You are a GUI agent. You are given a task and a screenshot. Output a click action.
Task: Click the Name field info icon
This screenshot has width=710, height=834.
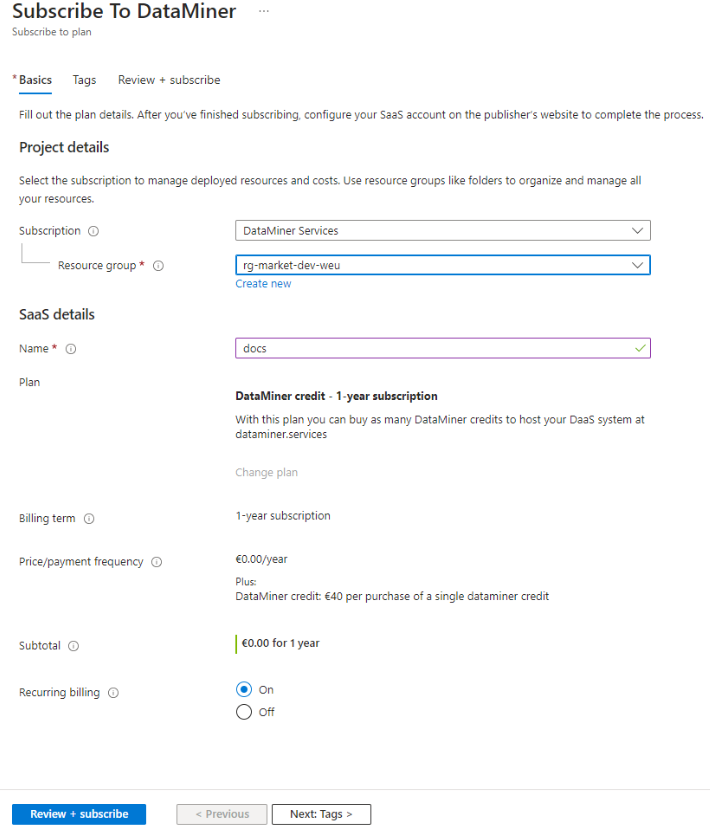click(x=71, y=349)
